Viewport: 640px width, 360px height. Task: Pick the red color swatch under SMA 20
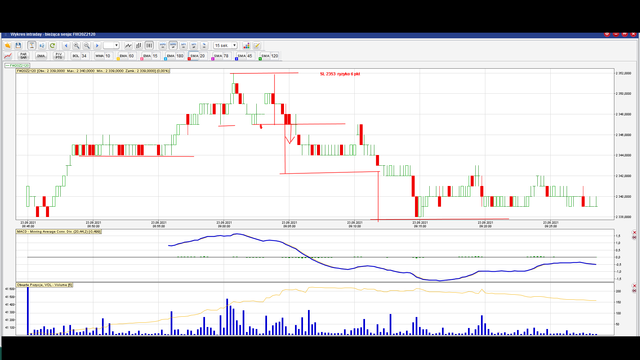[189, 59]
